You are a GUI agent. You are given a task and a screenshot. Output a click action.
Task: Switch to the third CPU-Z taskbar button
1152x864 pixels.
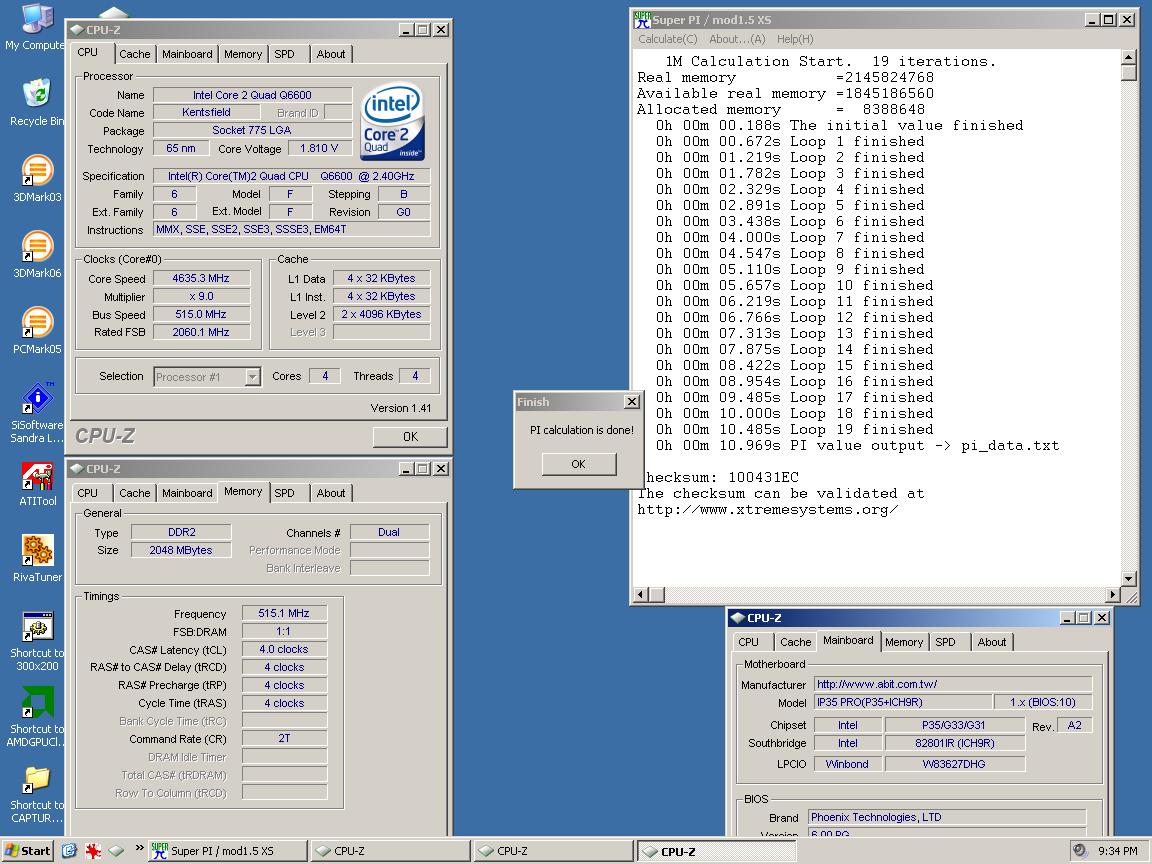click(716, 851)
